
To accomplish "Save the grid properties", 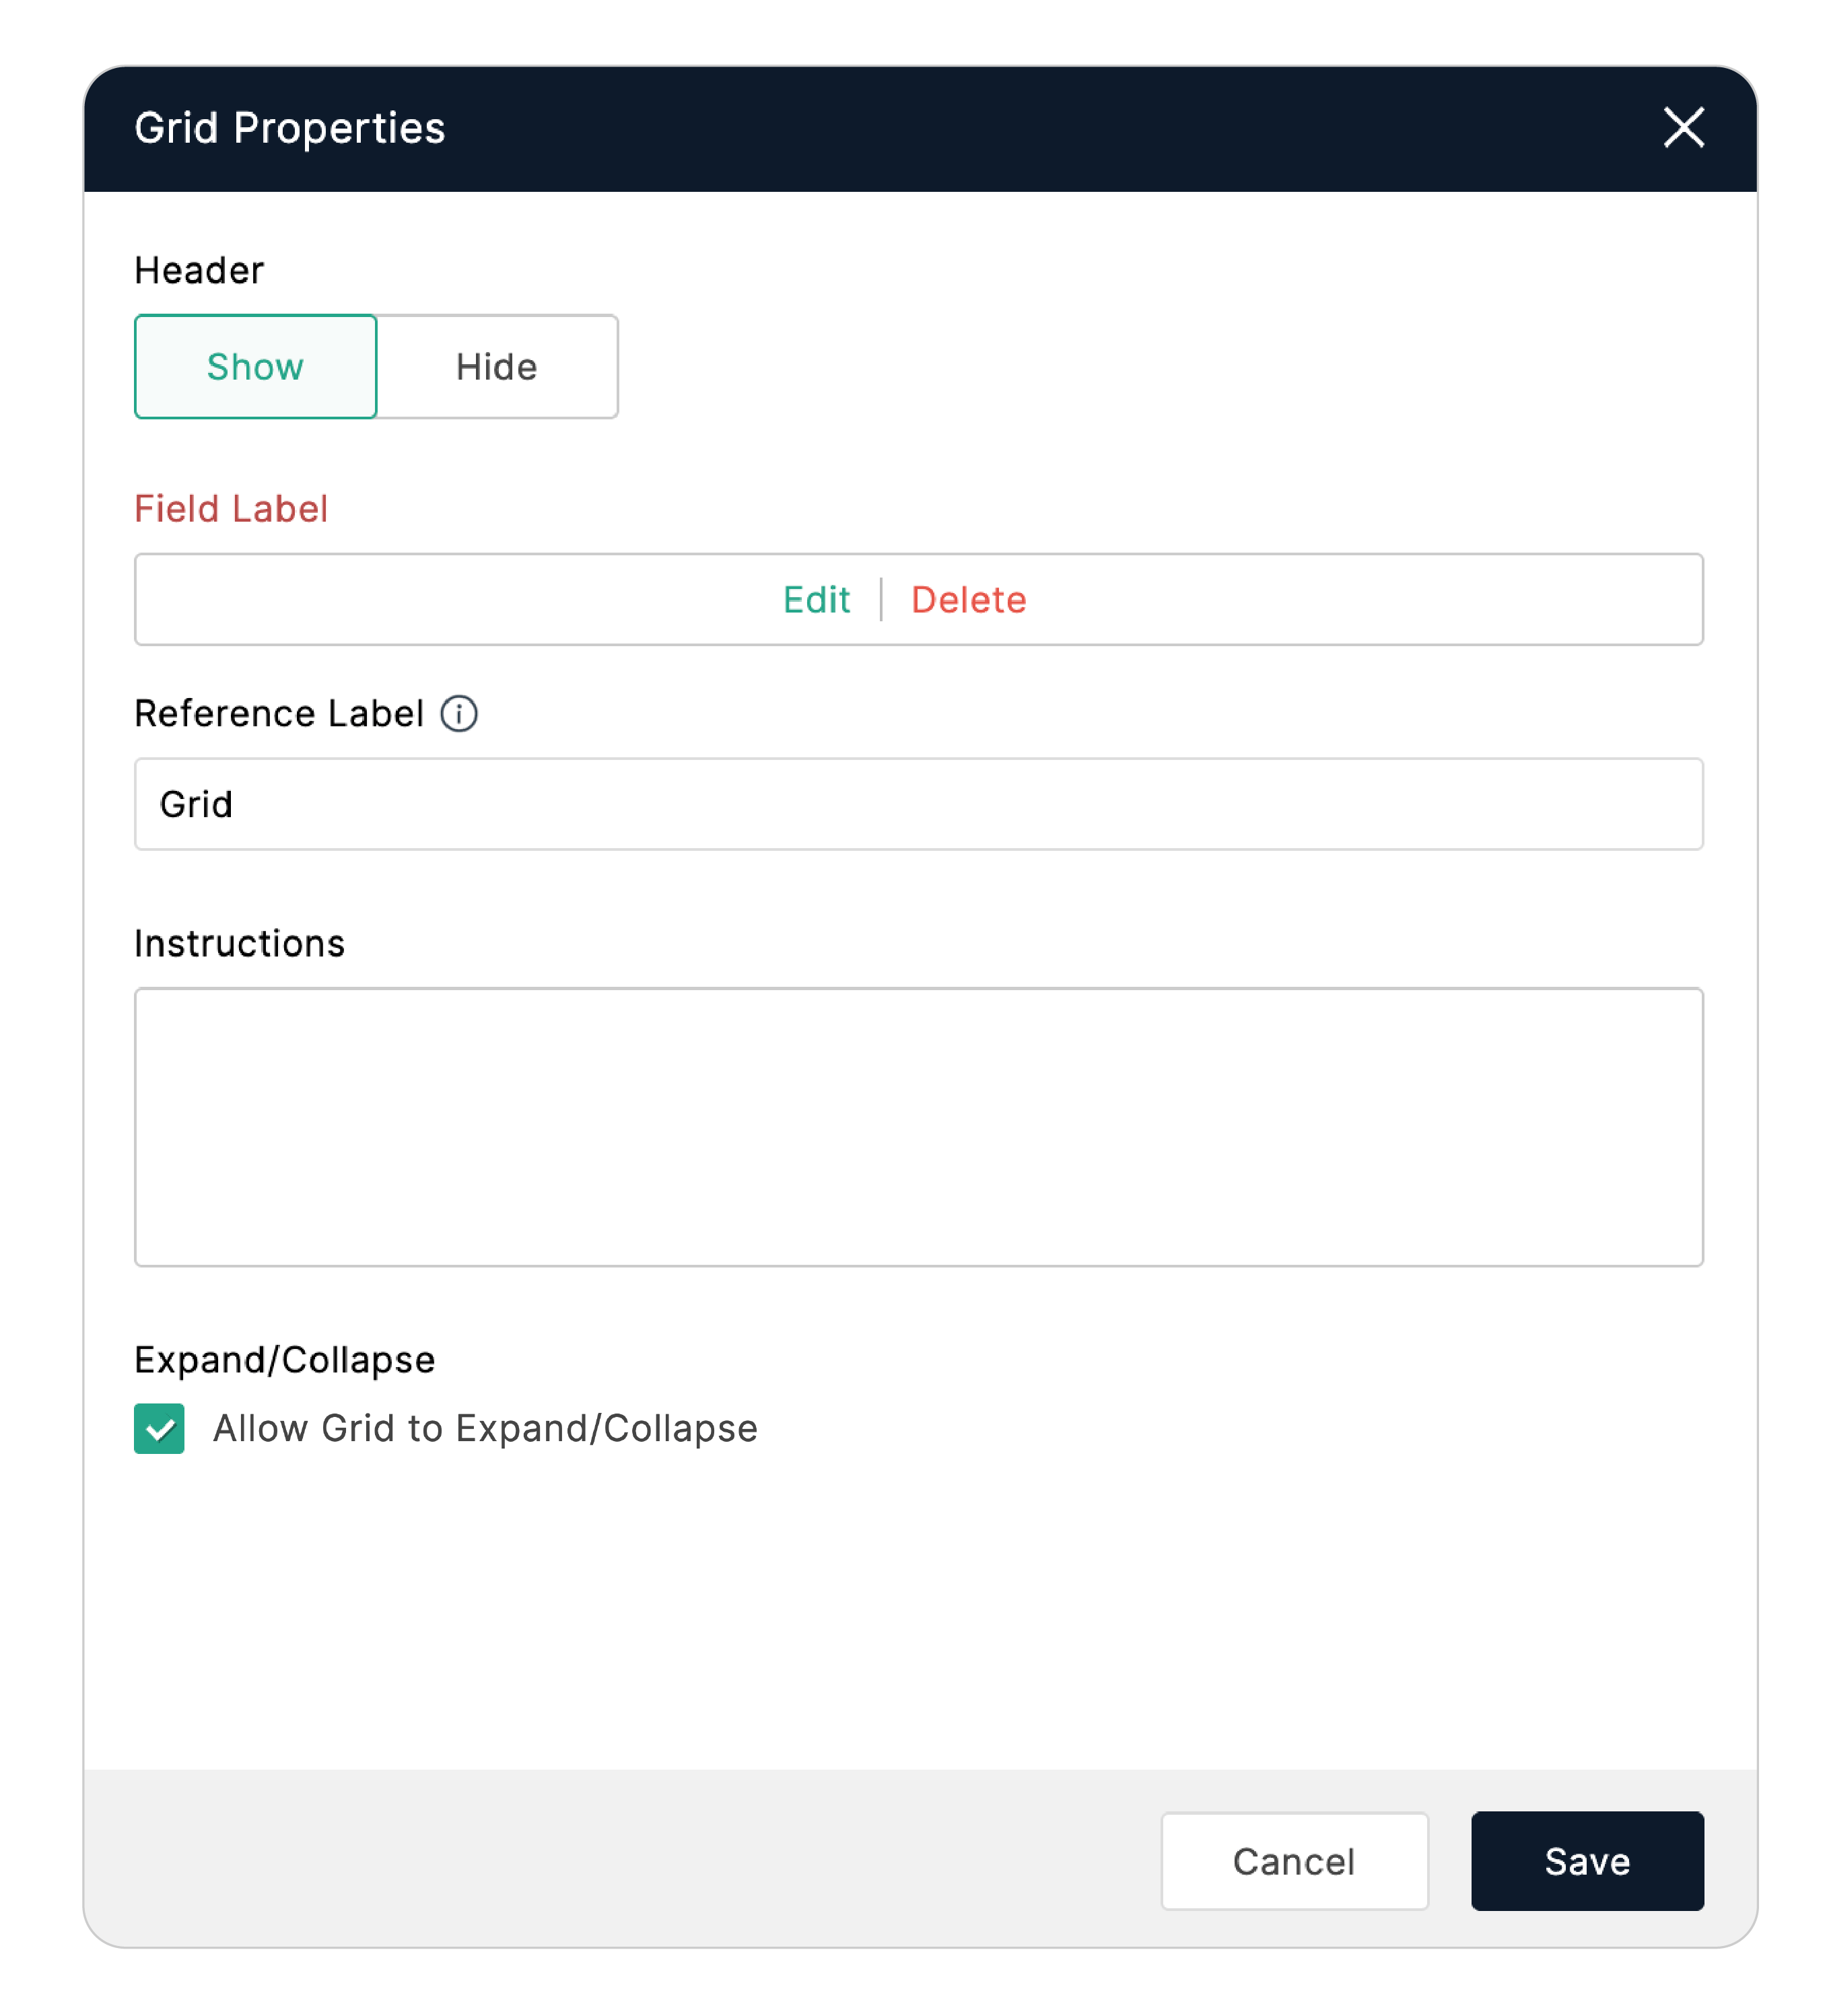I will point(1587,1861).
